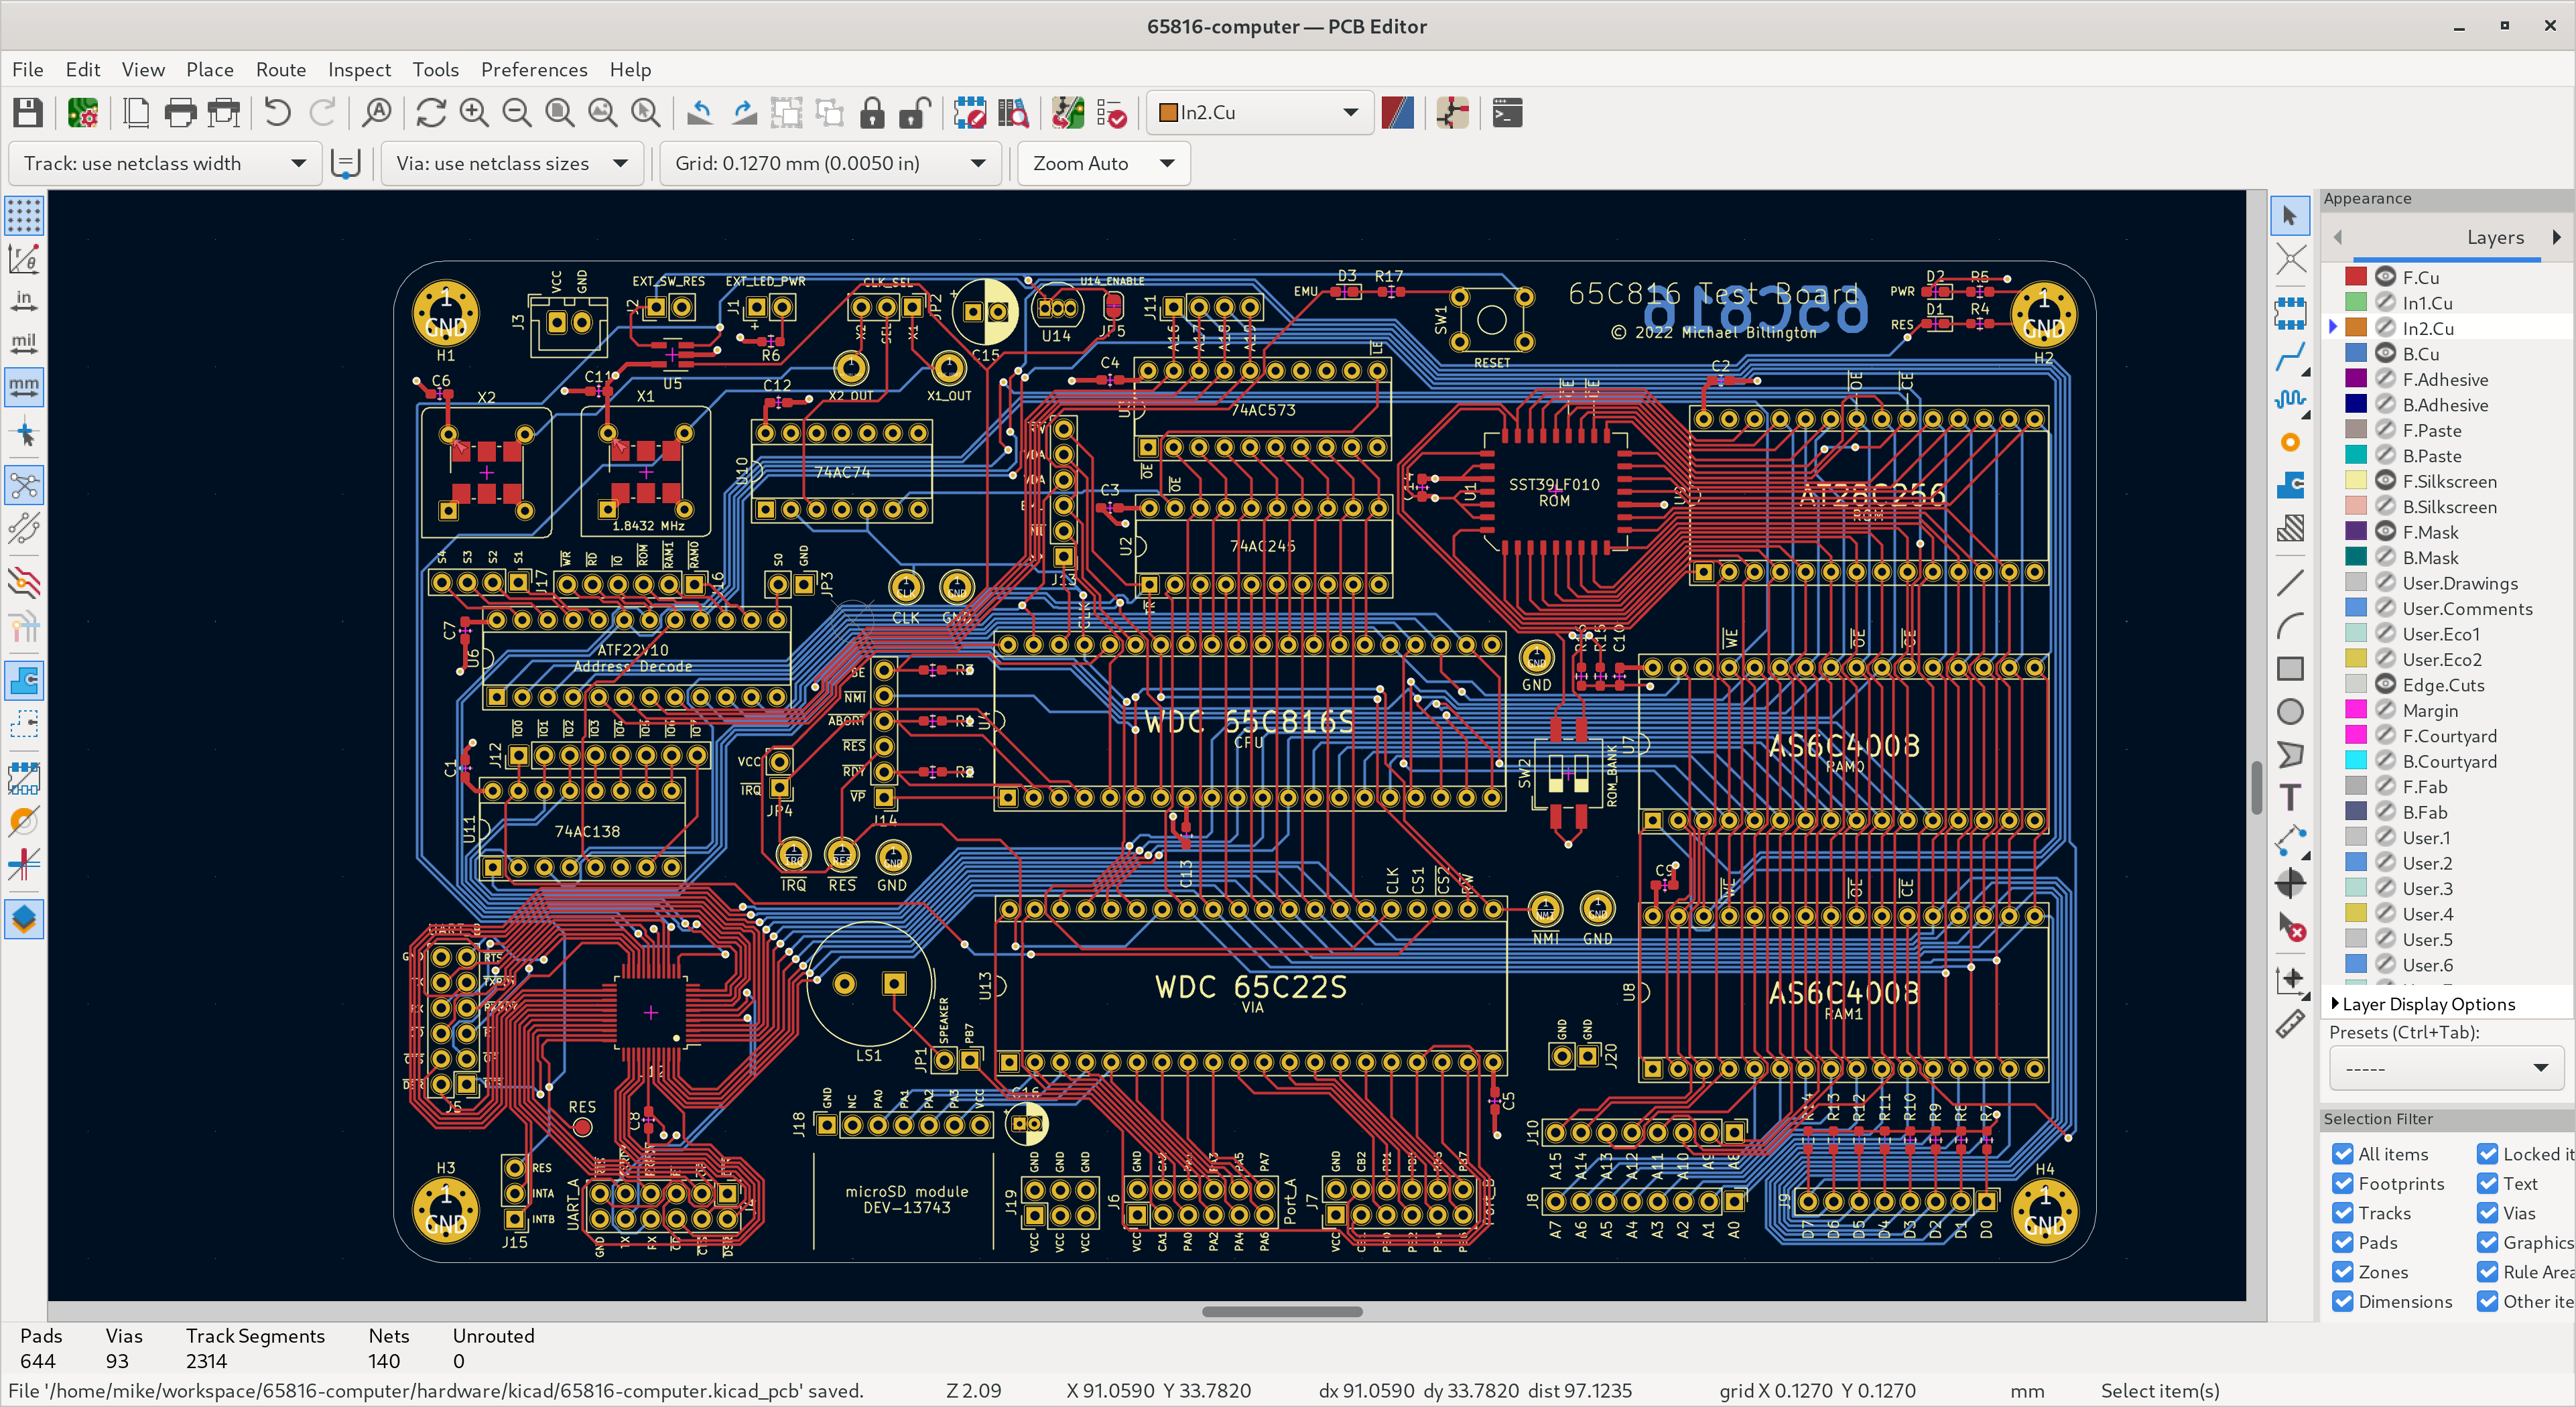This screenshot has width=2576, height=1407.
Task: Click the B.Cu blue color swatch
Action: point(2356,353)
